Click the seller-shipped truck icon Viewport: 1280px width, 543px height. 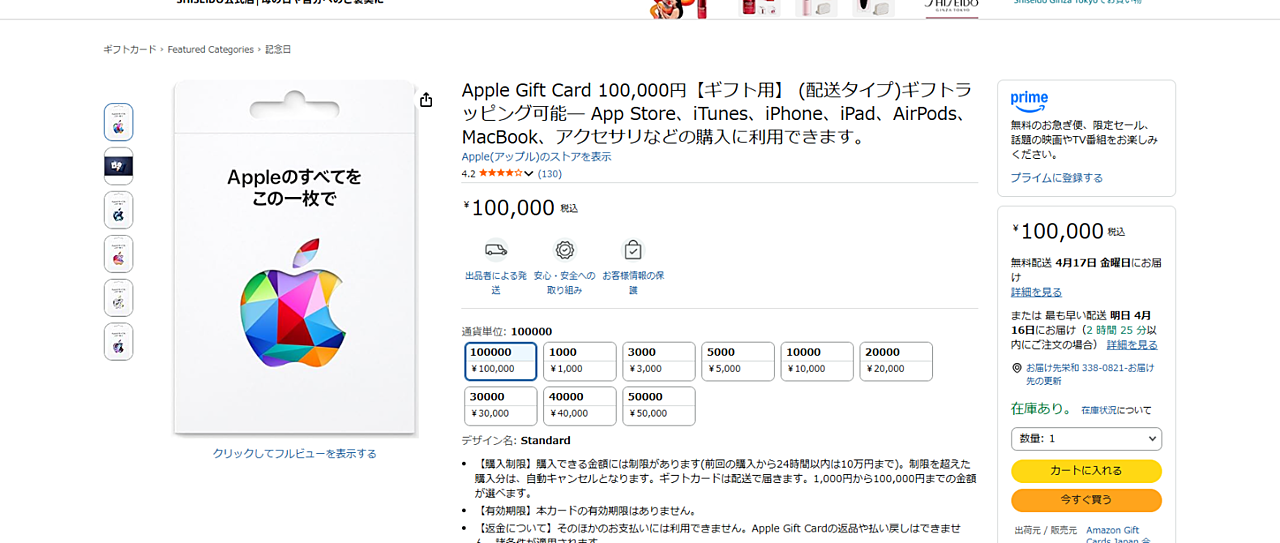(496, 250)
